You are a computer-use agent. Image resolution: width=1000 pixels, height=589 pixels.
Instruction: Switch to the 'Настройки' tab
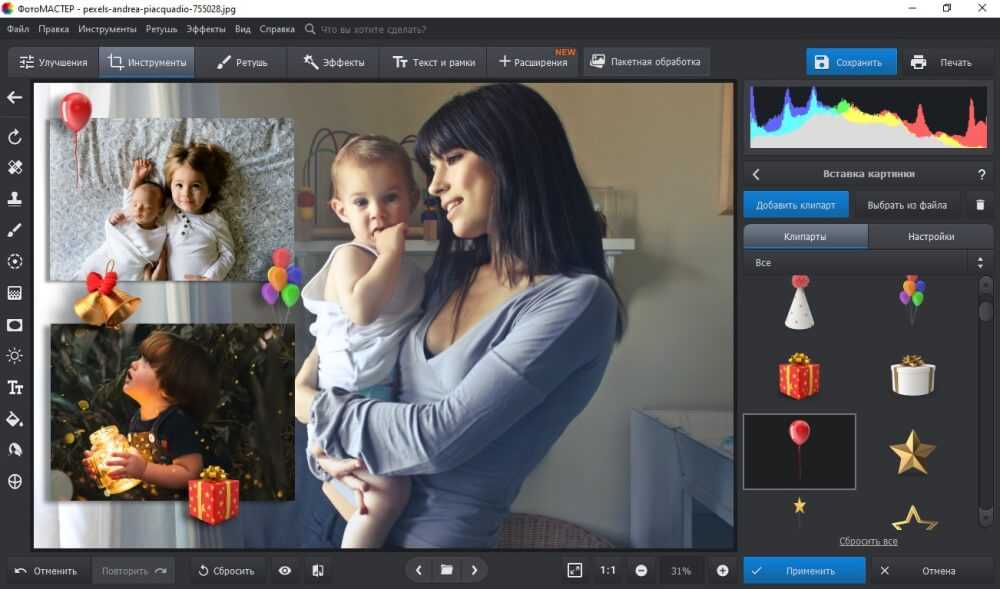930,237
